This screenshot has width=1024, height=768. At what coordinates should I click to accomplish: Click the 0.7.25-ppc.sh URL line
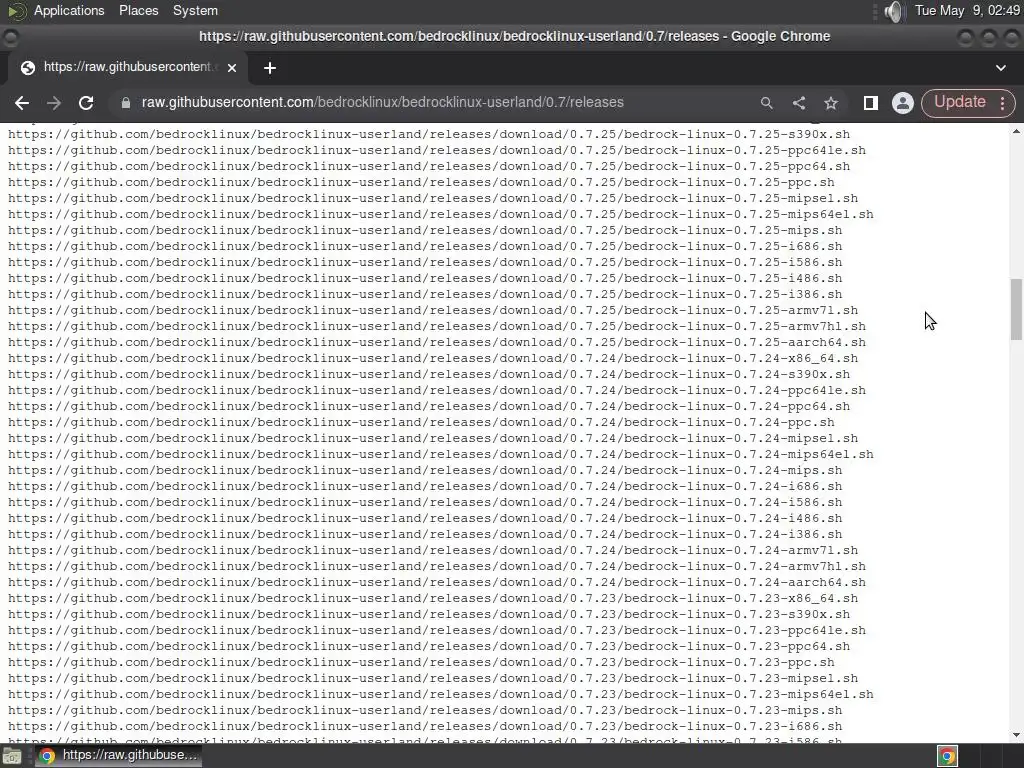tap(421, 182)
